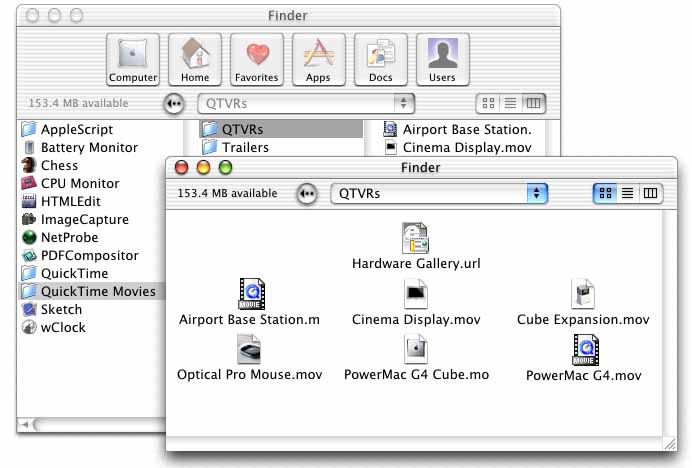Open Apps in the back Finder toolbar
This screenshot has width=692, height=468.
click(x=319, y=60)
